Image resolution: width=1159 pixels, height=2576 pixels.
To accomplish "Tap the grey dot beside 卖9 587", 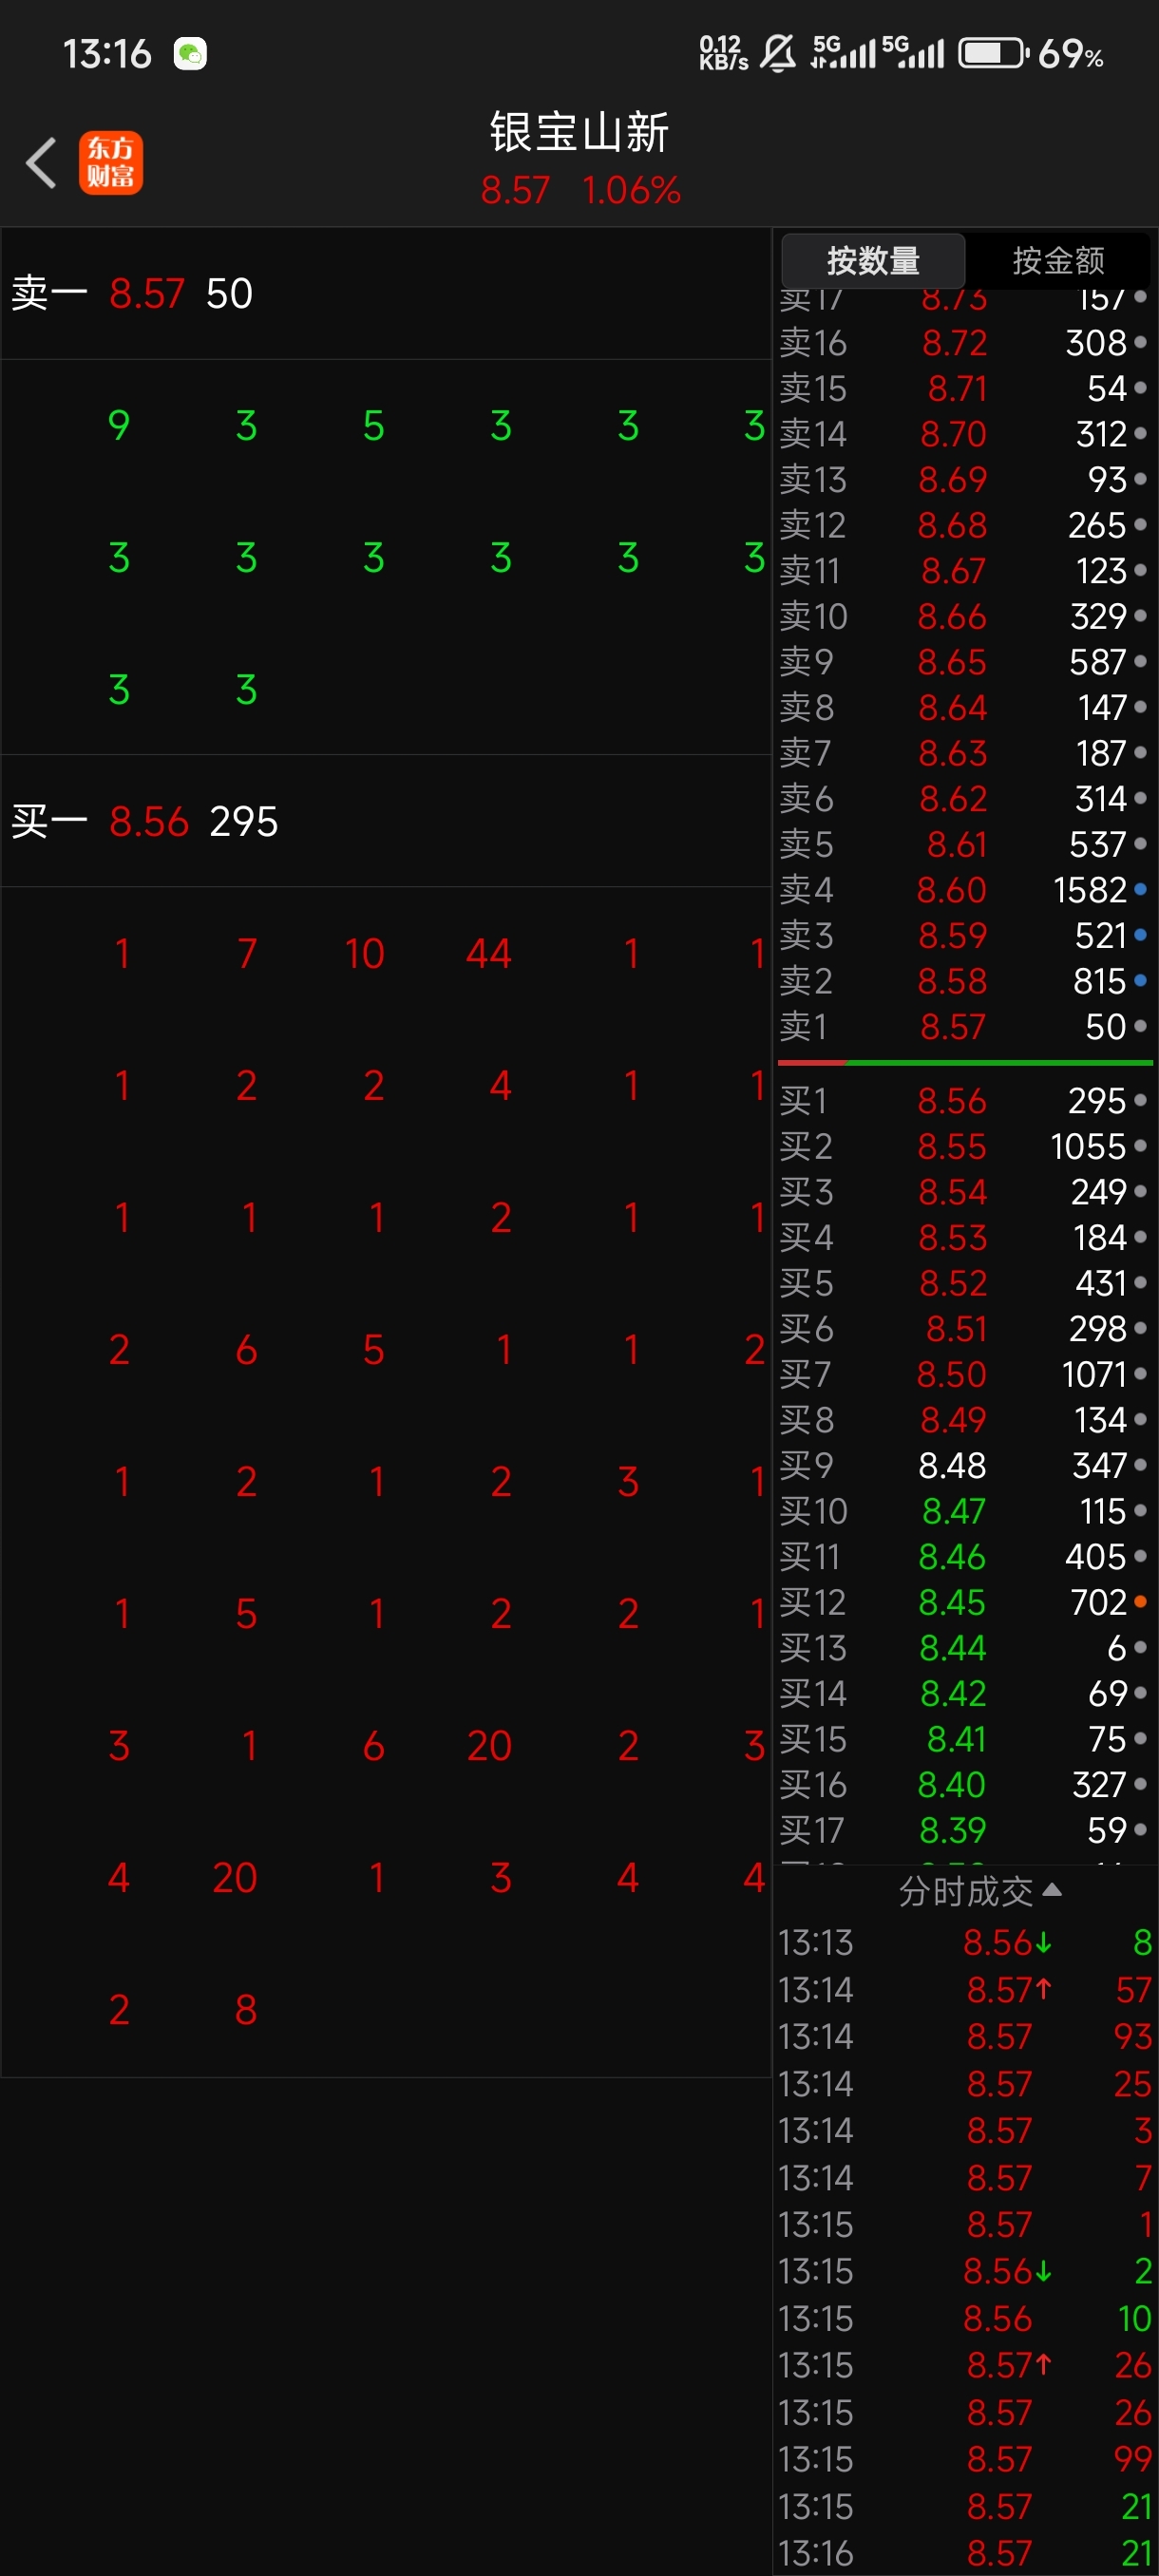I will [1140, 661].
